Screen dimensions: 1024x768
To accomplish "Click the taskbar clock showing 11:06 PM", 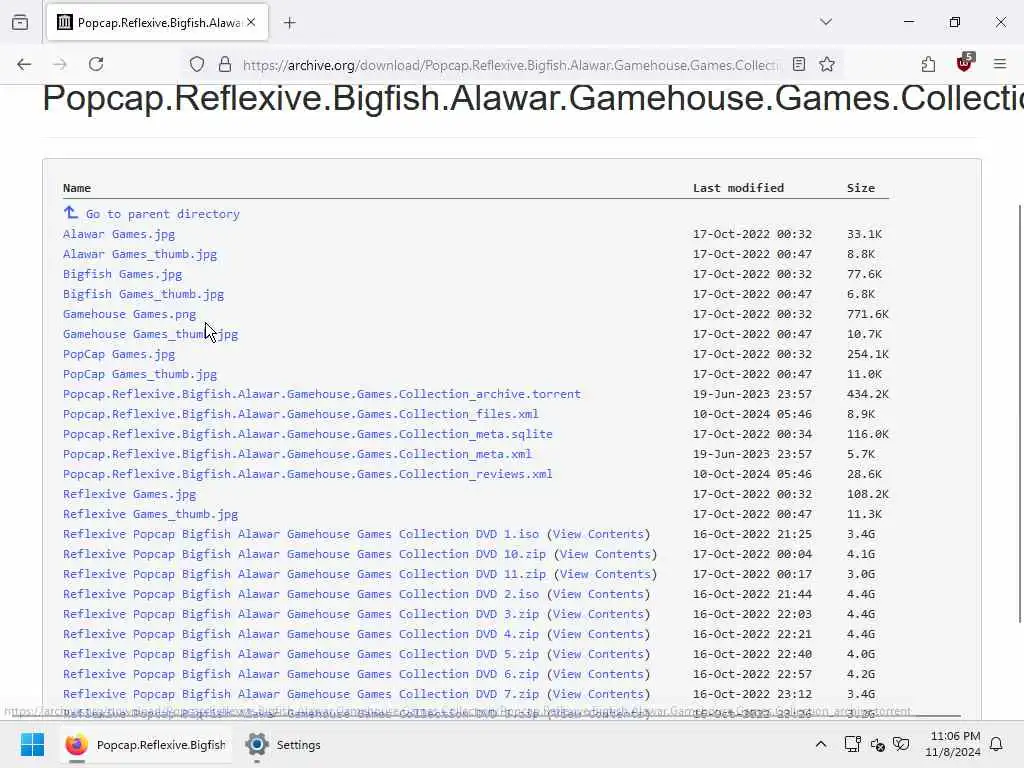I will click(953, 744).
